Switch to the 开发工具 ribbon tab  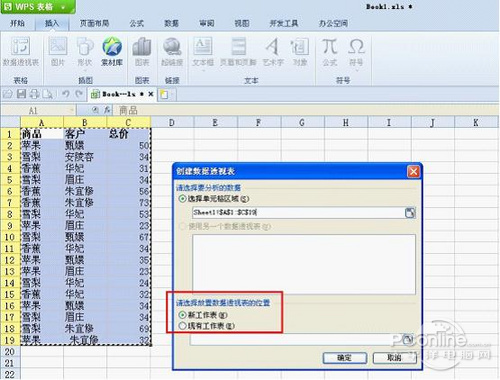pos(284,23)
